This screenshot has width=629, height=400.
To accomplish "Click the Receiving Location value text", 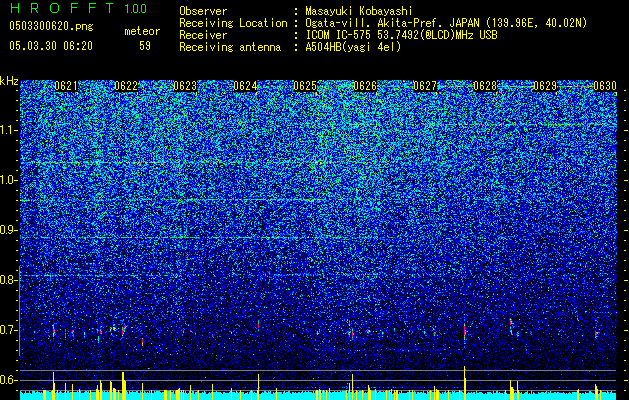I will pyautogui.click(x=446, y=23).
